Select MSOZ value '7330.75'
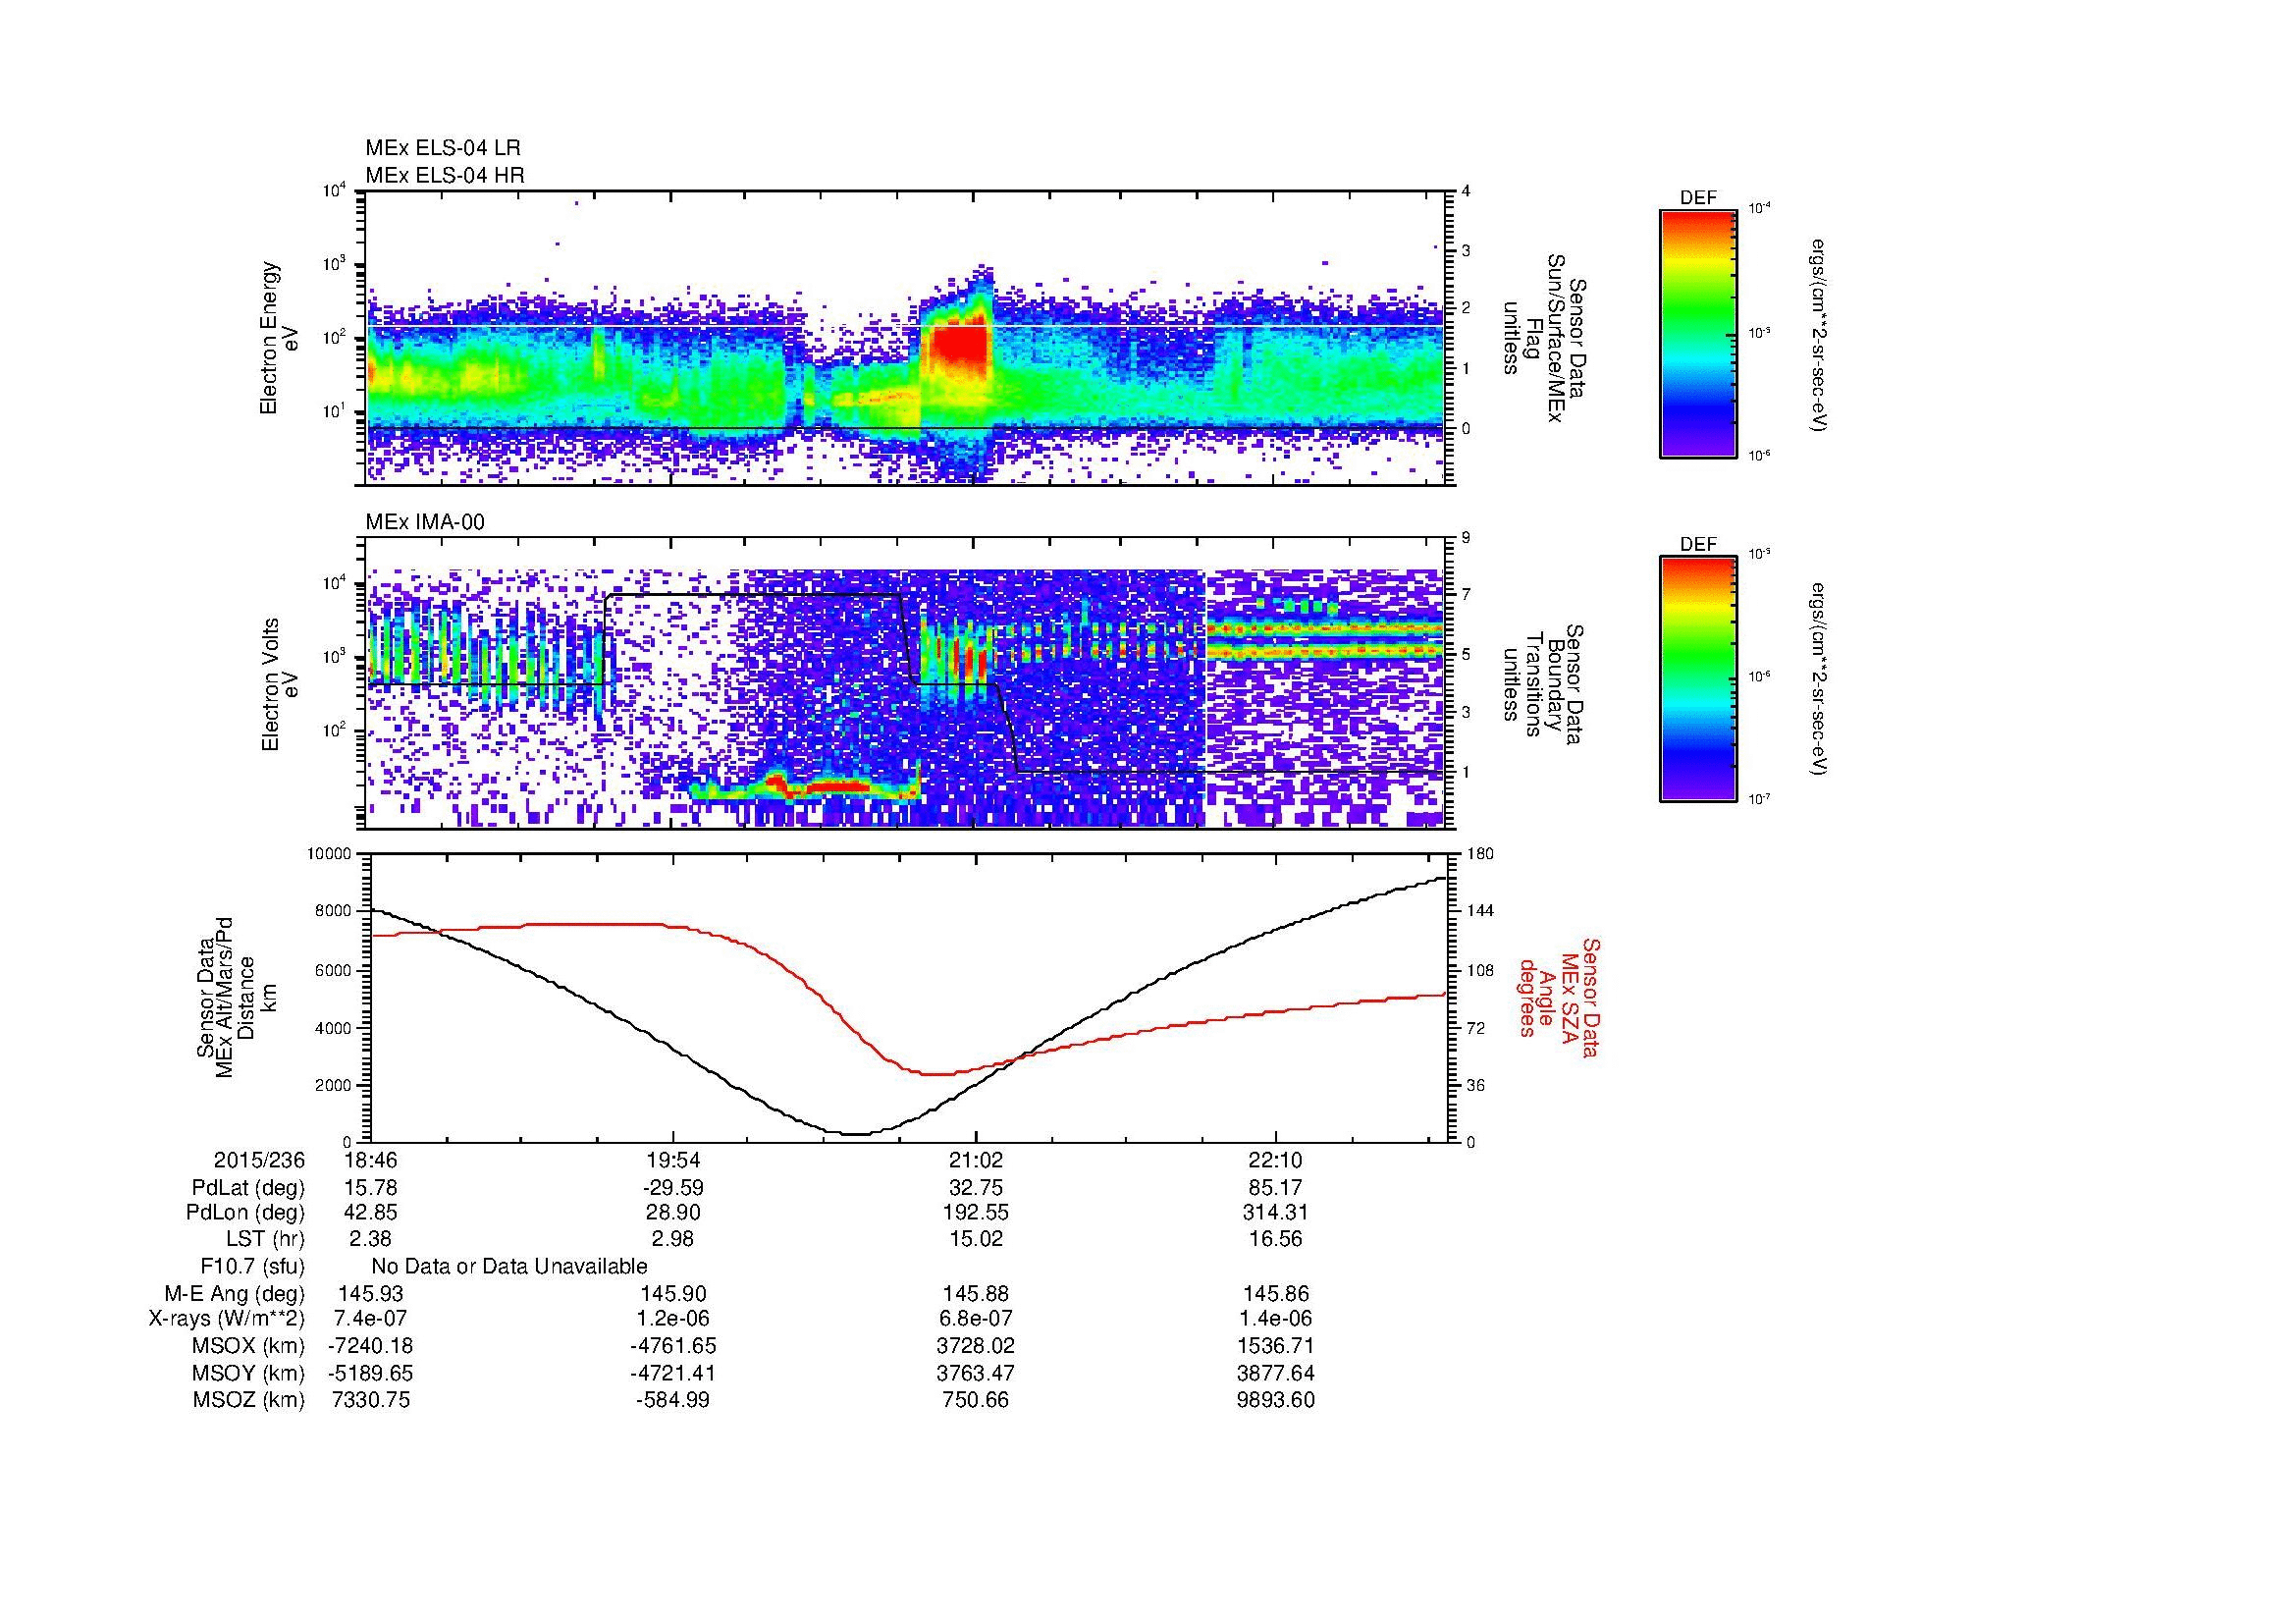This screenshot has height=1623, width=2296. 371,1400
